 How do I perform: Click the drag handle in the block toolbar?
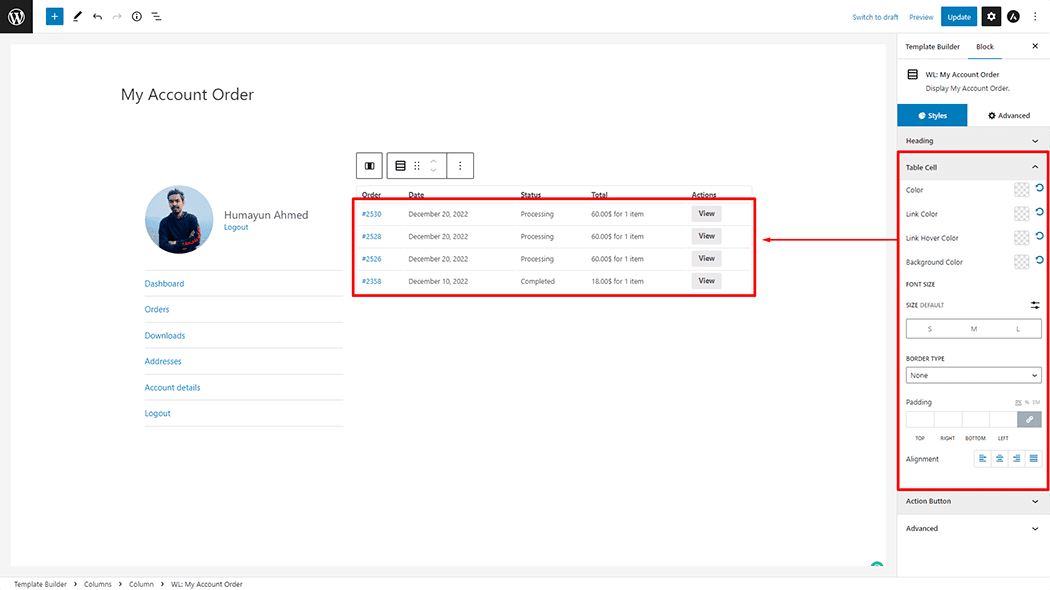(x=417, y=165)
